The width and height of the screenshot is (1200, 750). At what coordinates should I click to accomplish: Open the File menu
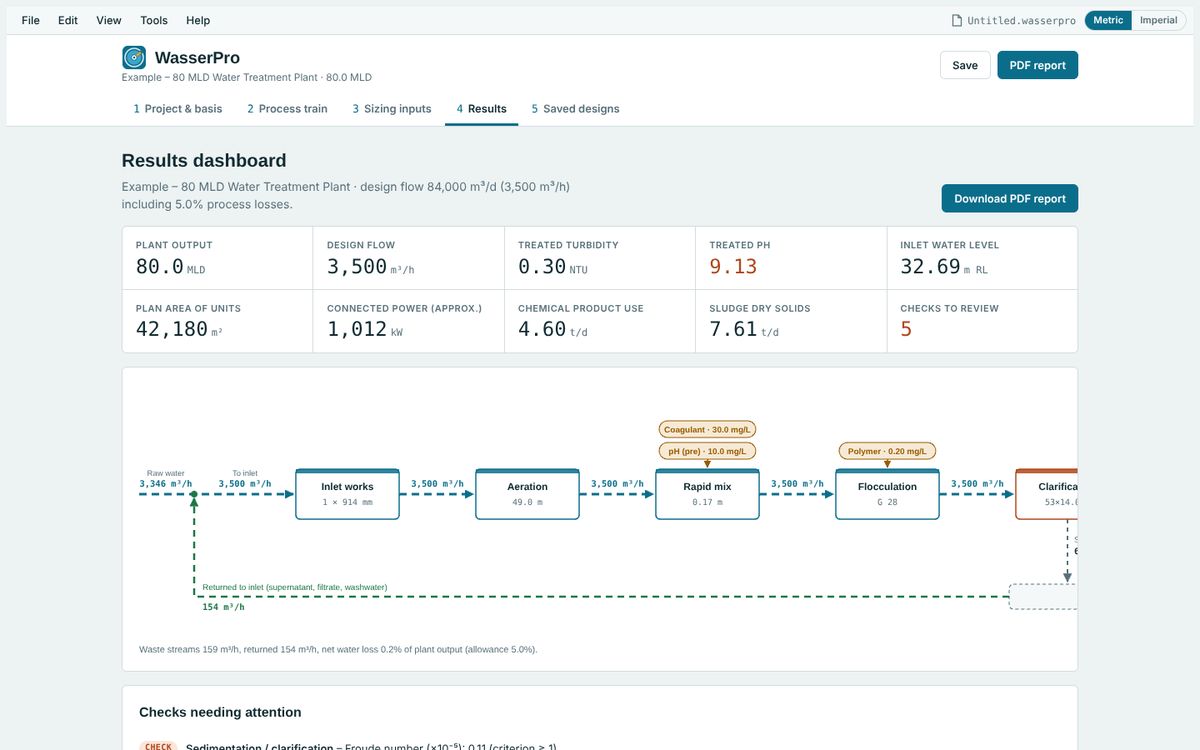click(31, 20)
